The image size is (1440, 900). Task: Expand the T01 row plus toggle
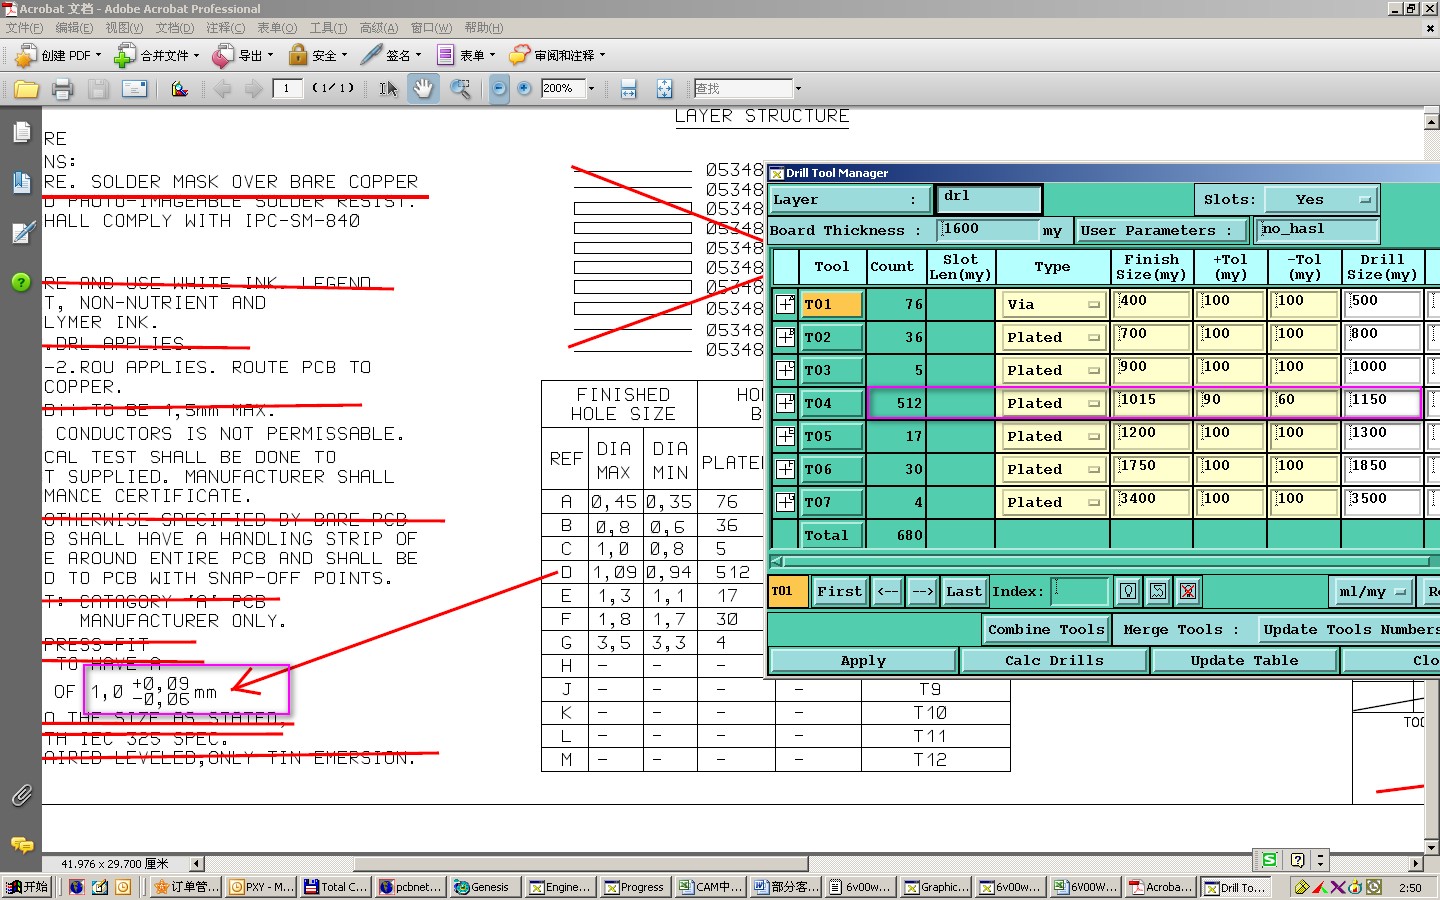(x=786, y=304)
